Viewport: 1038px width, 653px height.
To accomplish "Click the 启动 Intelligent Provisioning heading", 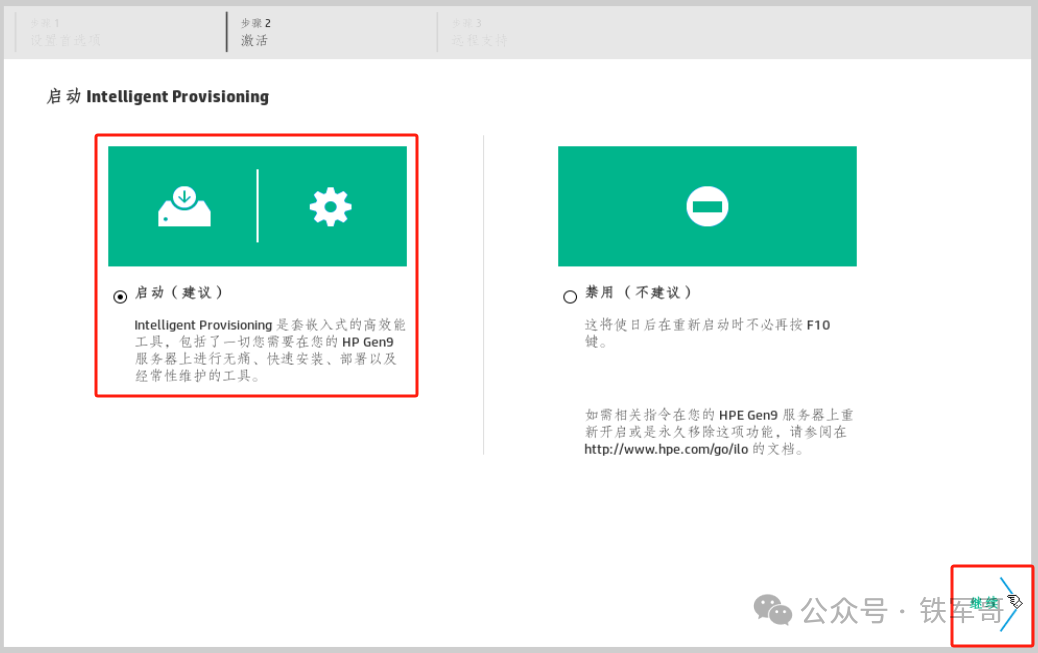I will (x=158, y=96).
